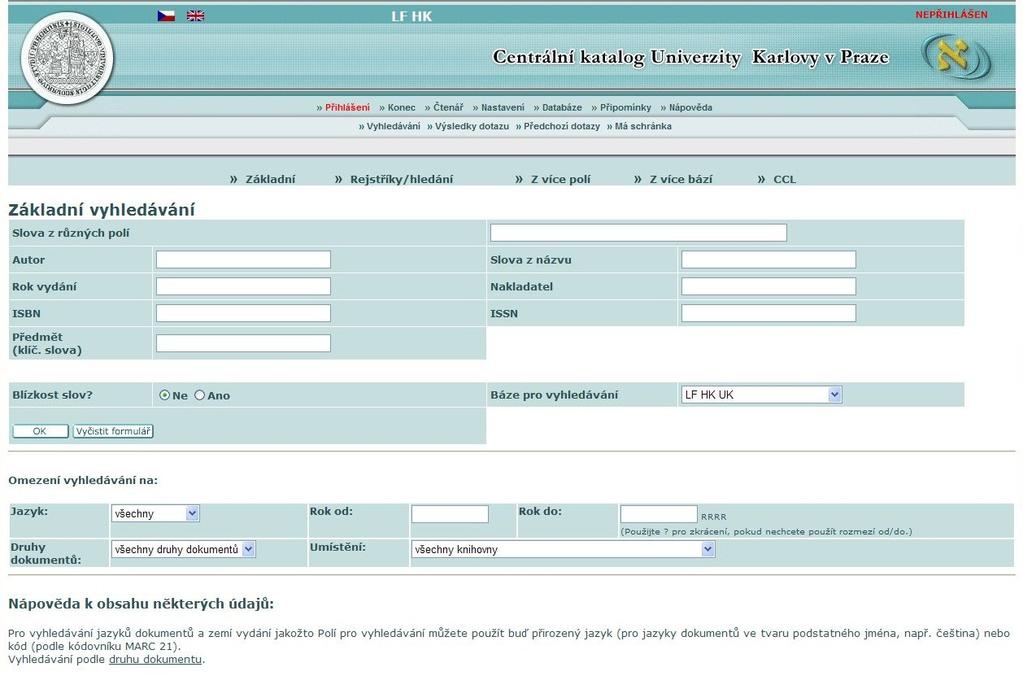
Task: Submit the search with the OK button
Action: (40, 431)
